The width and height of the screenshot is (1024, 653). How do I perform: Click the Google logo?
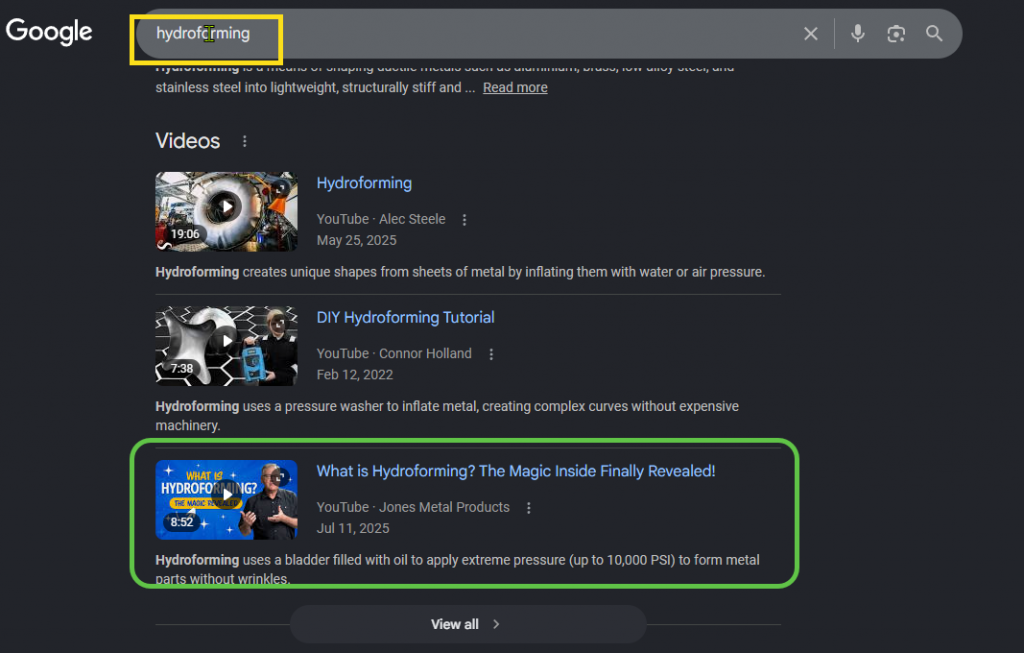click(49, 31)
